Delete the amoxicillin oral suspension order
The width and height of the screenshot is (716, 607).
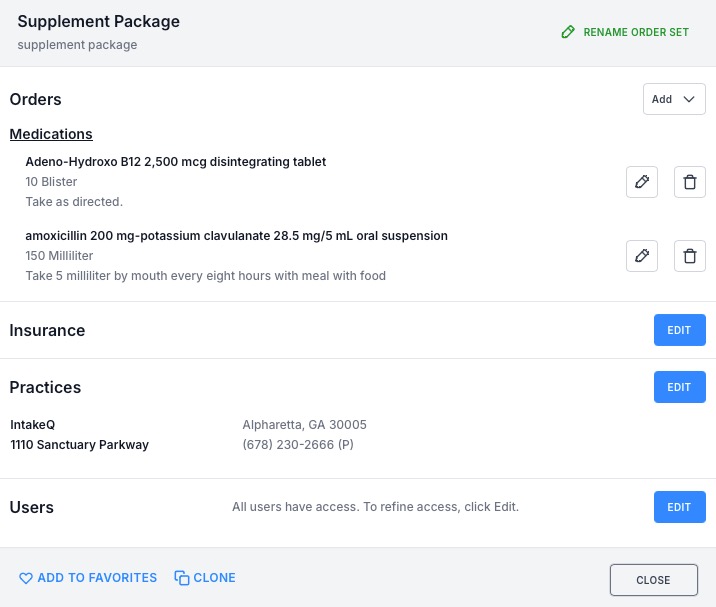tap(690, 256)
